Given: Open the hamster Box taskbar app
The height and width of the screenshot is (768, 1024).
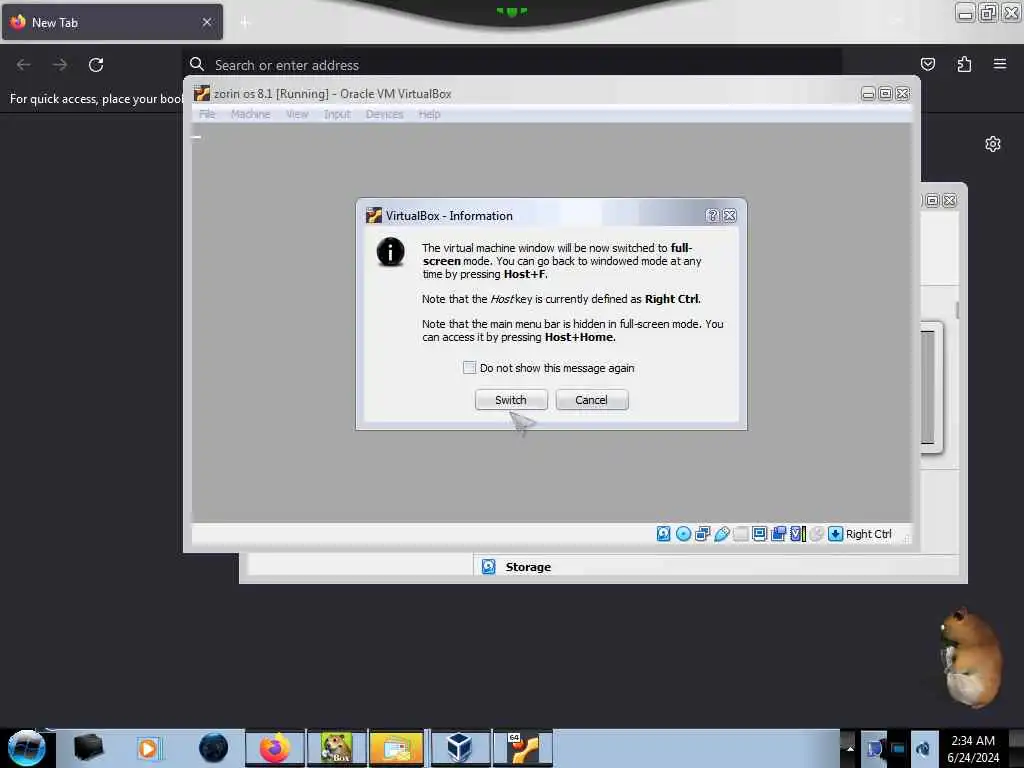Looking at the screenshot, I should pyautogui.click(x=336, y=748).
